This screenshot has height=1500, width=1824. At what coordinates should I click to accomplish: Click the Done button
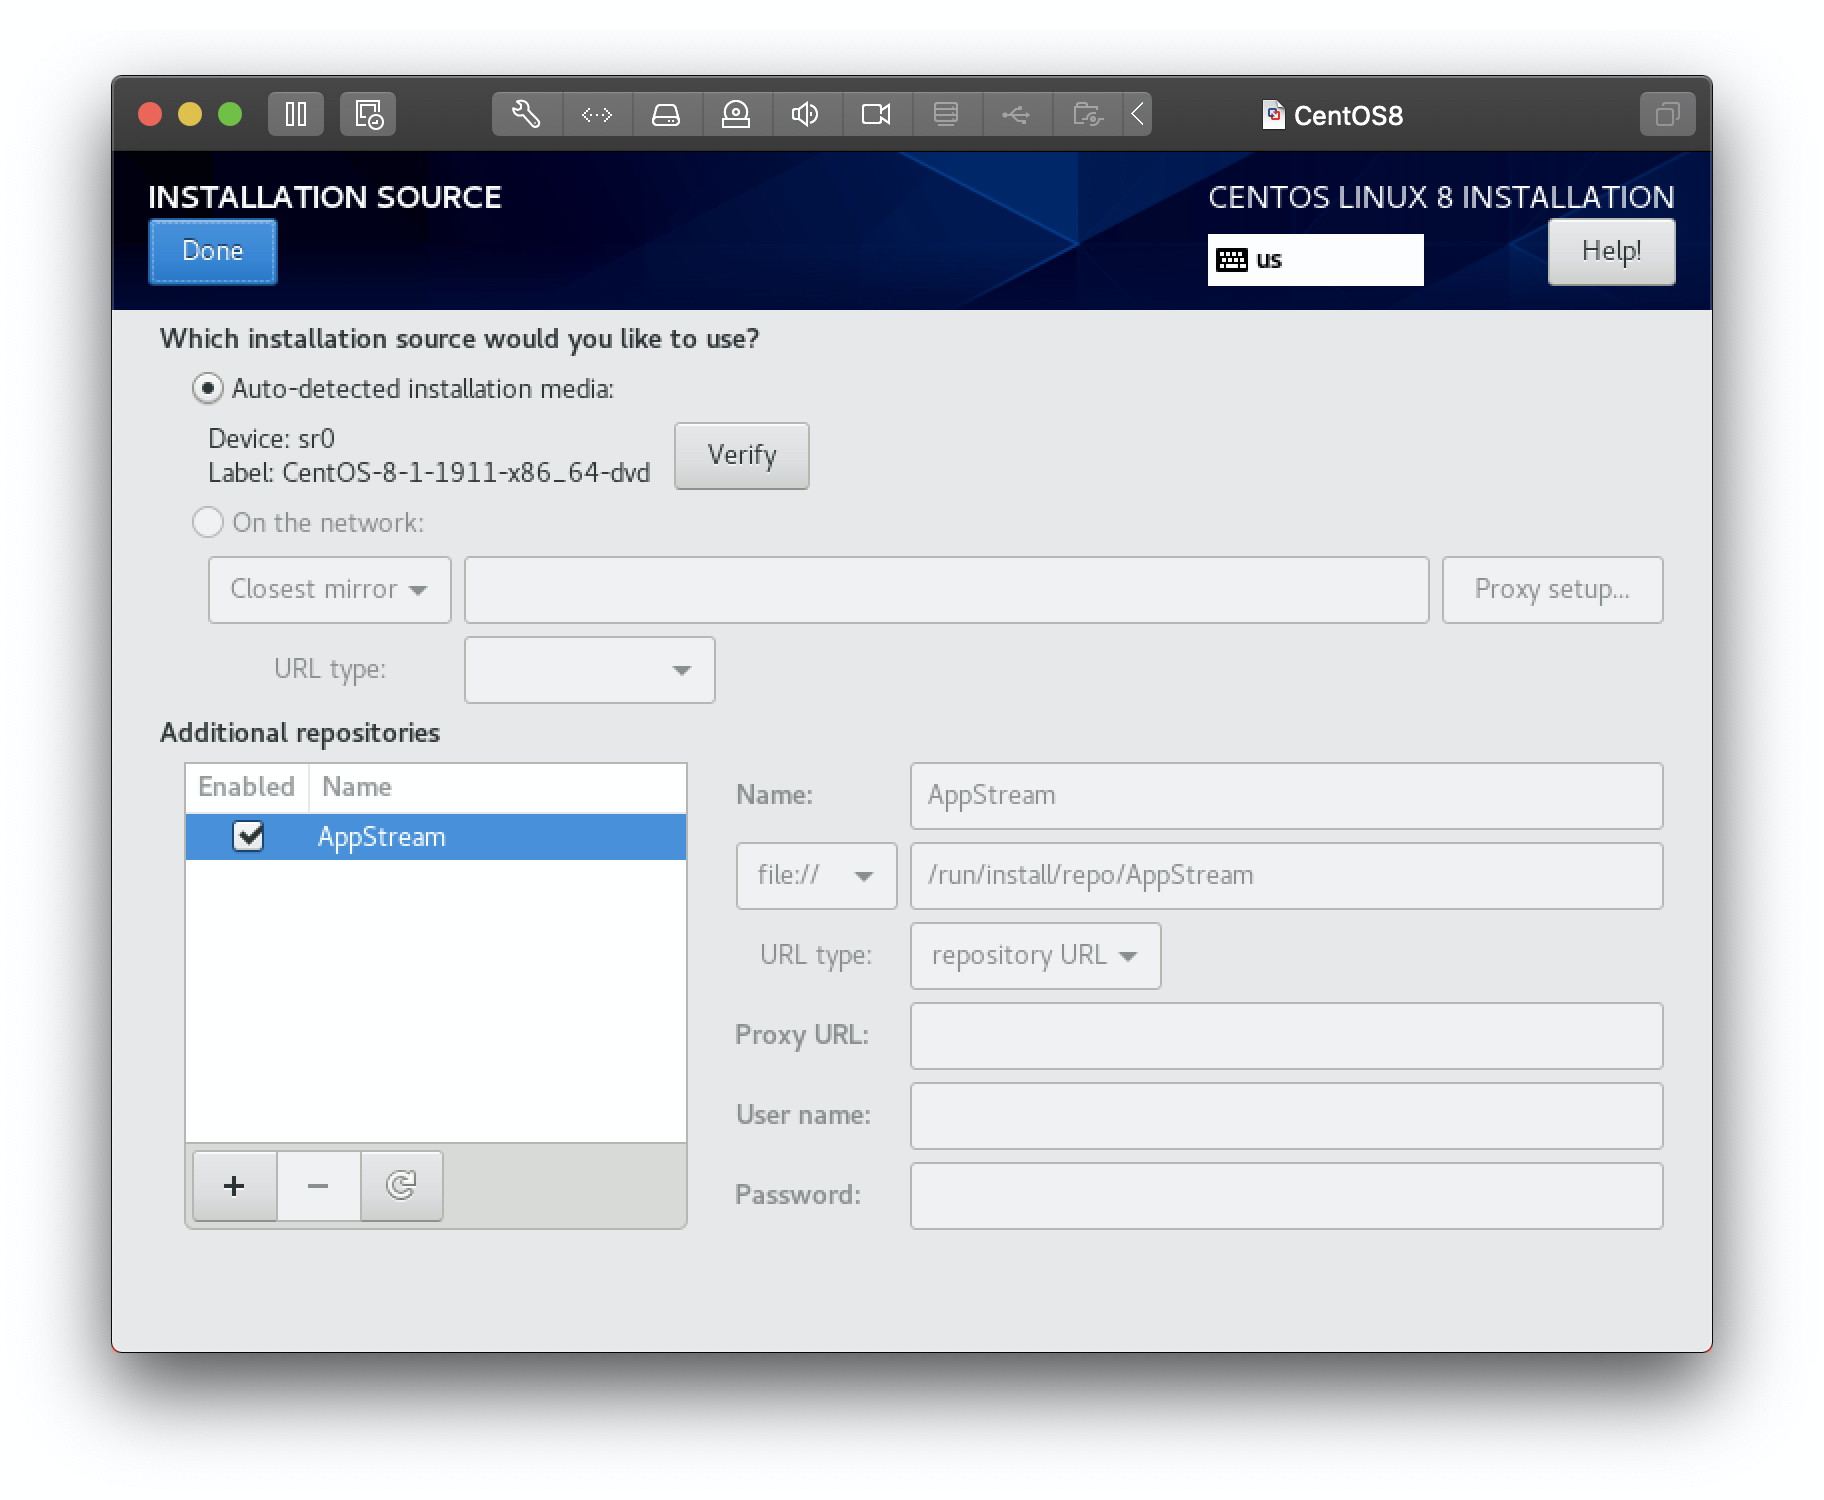coord(213,251)
